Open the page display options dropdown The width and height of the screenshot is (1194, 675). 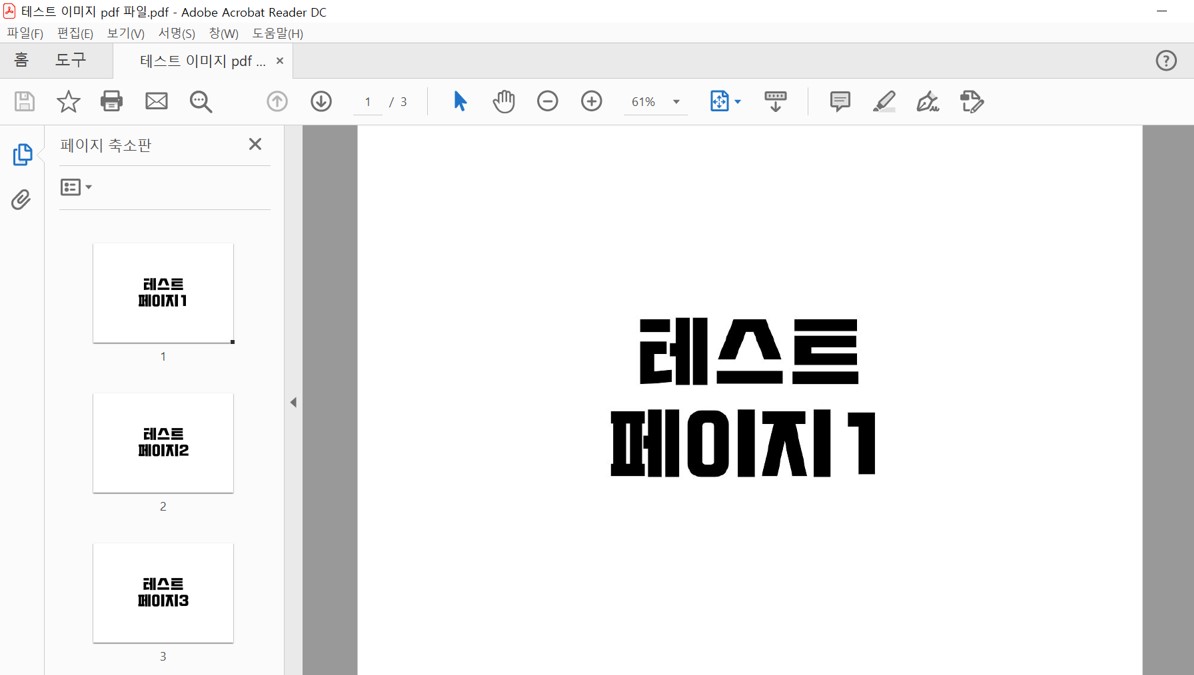737,101
